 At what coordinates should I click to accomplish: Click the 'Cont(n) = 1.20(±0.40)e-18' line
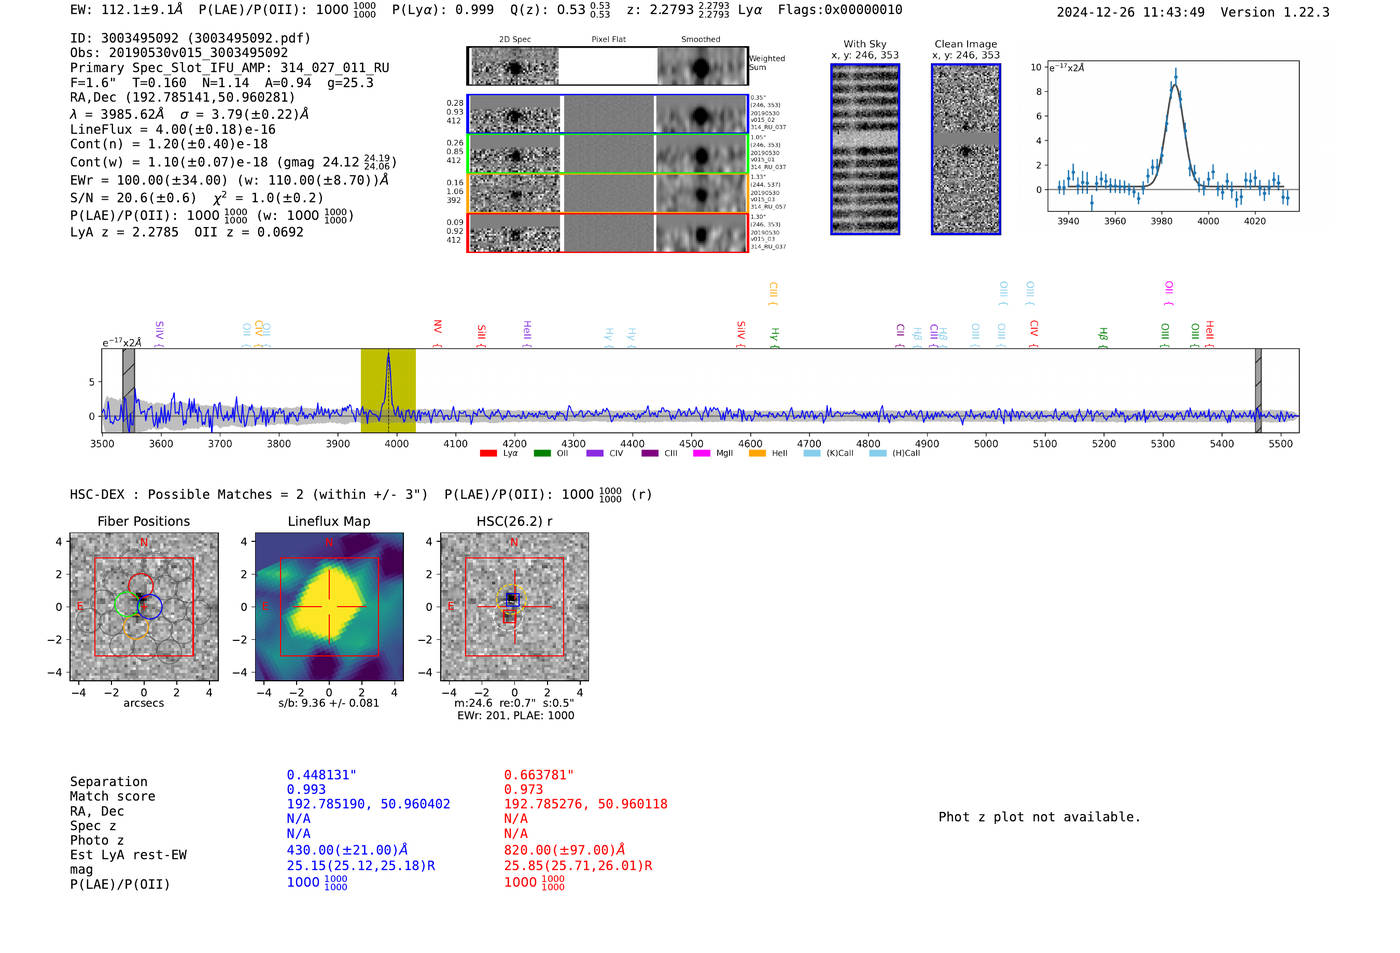[x=169, y=144]
